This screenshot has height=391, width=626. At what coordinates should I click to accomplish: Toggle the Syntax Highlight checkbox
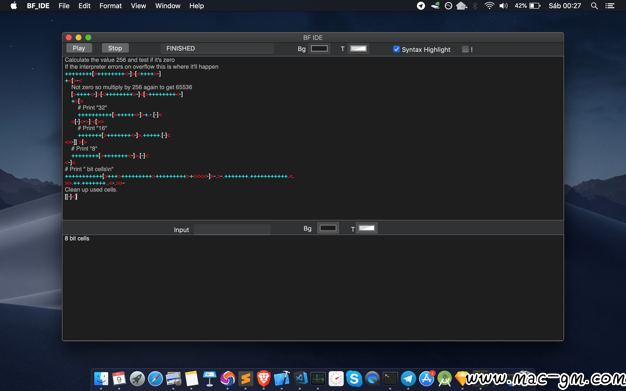(x=396, y=49)
